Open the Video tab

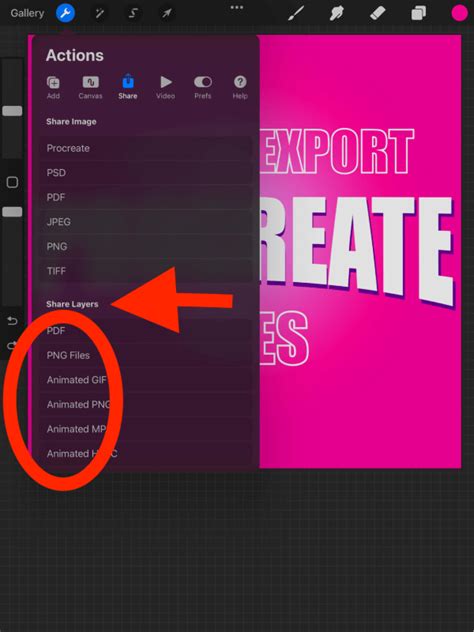pyautogui.click(x=165, y=87)
